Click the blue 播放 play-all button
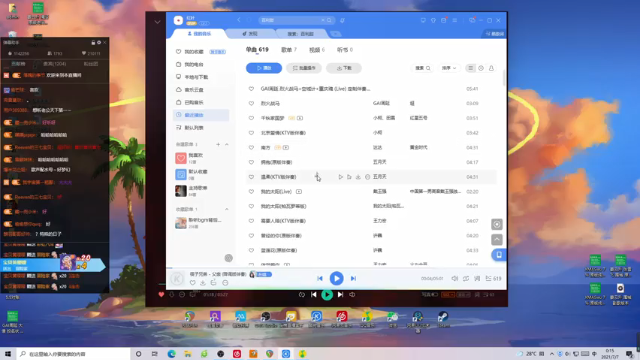The height and width of the screenshot is (360, 640). point(264,68)
